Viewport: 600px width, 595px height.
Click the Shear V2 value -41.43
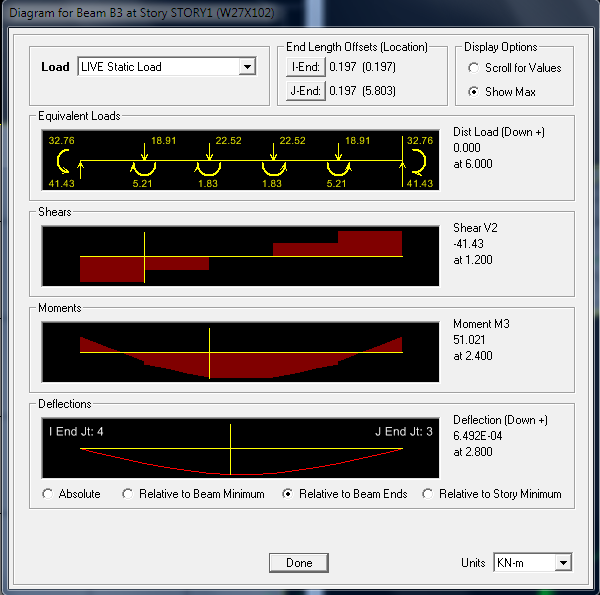coord(468,244)
